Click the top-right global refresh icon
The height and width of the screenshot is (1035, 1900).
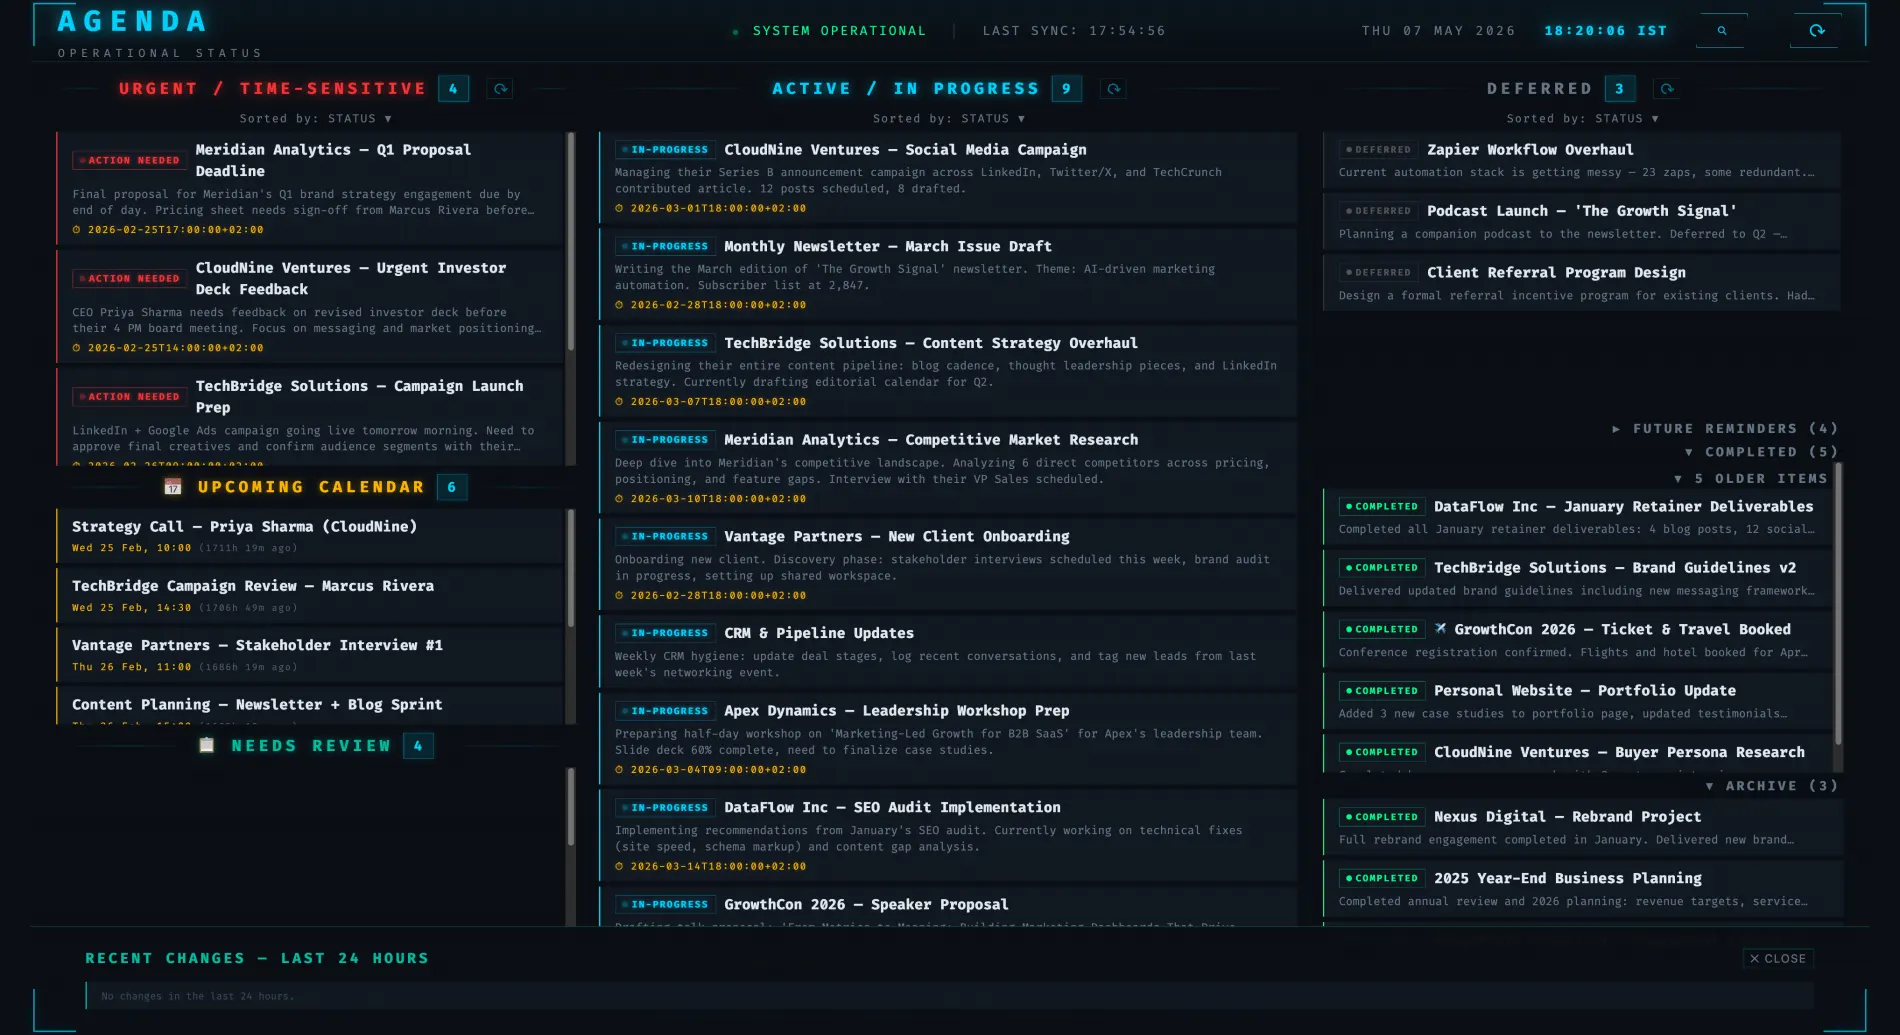point(1817,31)
